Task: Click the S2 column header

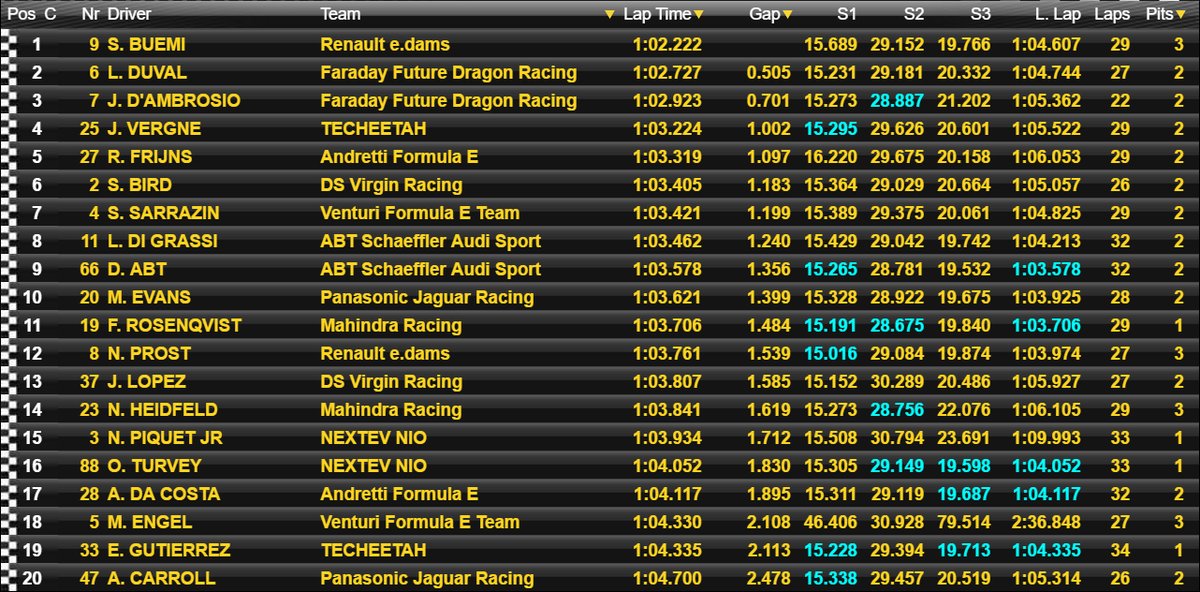Action: (x=913, y=15)
